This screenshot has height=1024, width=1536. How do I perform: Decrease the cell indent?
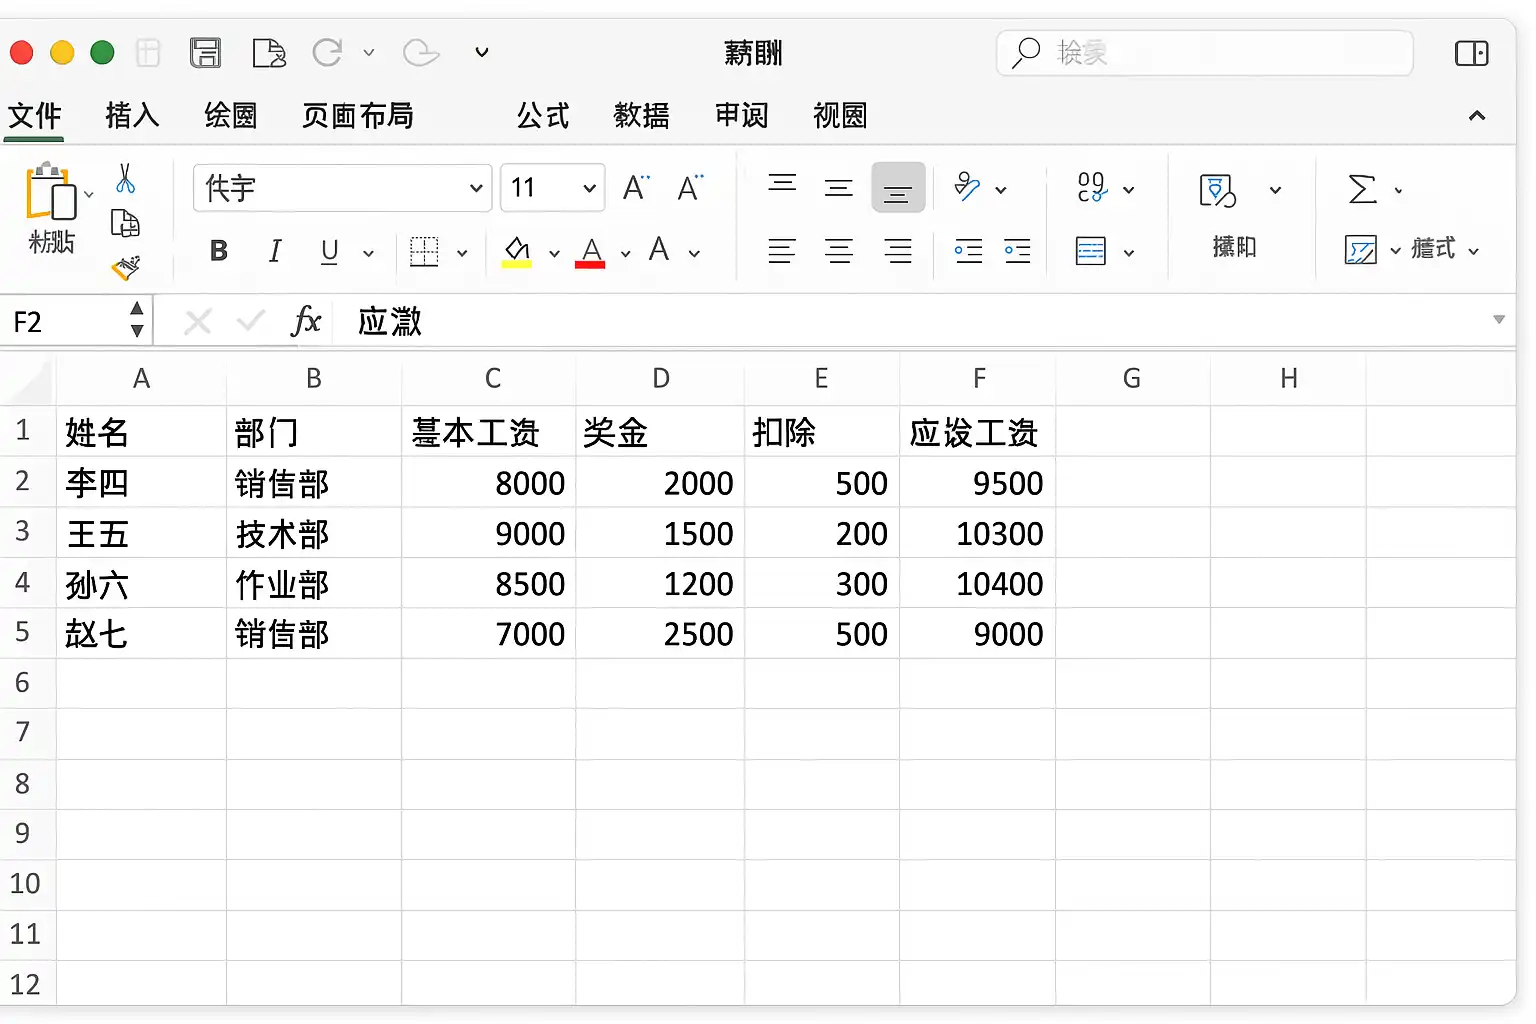point(968,251)
